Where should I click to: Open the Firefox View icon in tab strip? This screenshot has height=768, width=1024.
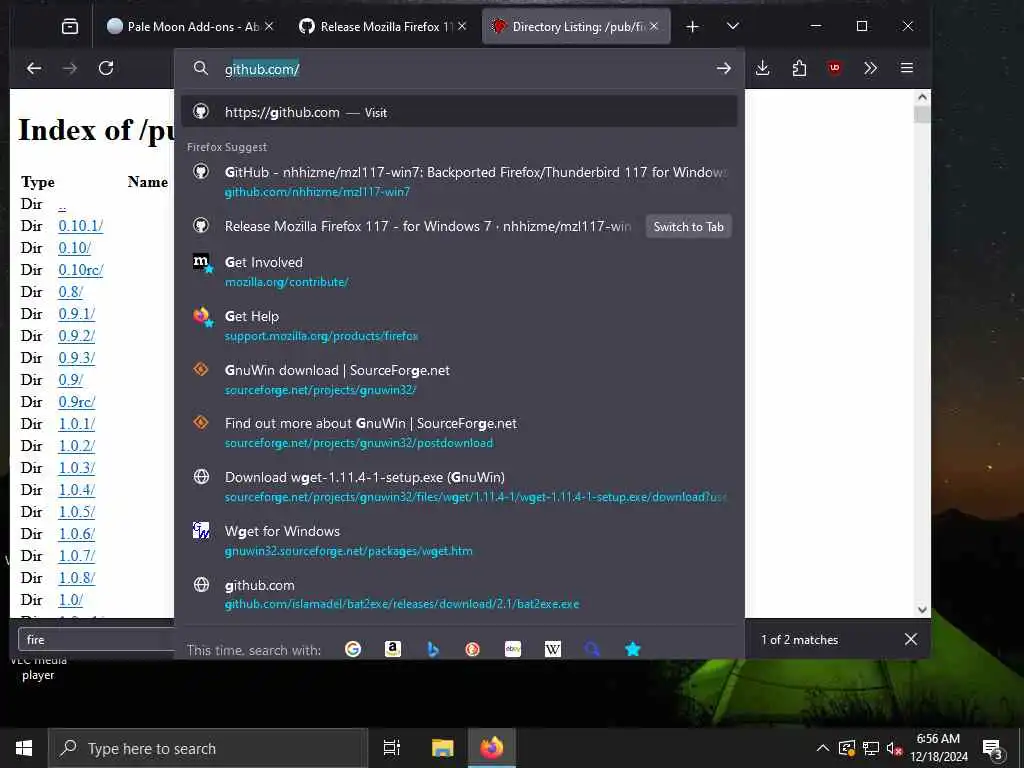click(70, 27)
